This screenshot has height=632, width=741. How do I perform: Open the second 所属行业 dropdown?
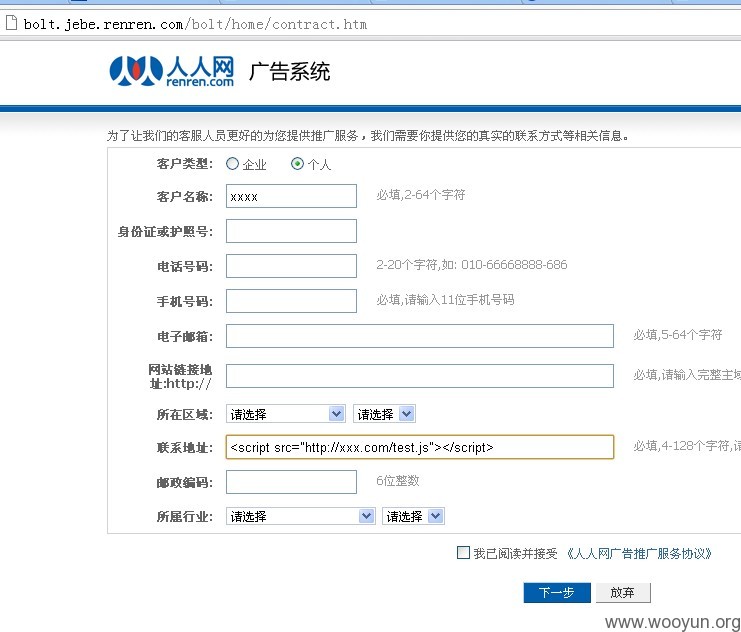click(413, 516)
